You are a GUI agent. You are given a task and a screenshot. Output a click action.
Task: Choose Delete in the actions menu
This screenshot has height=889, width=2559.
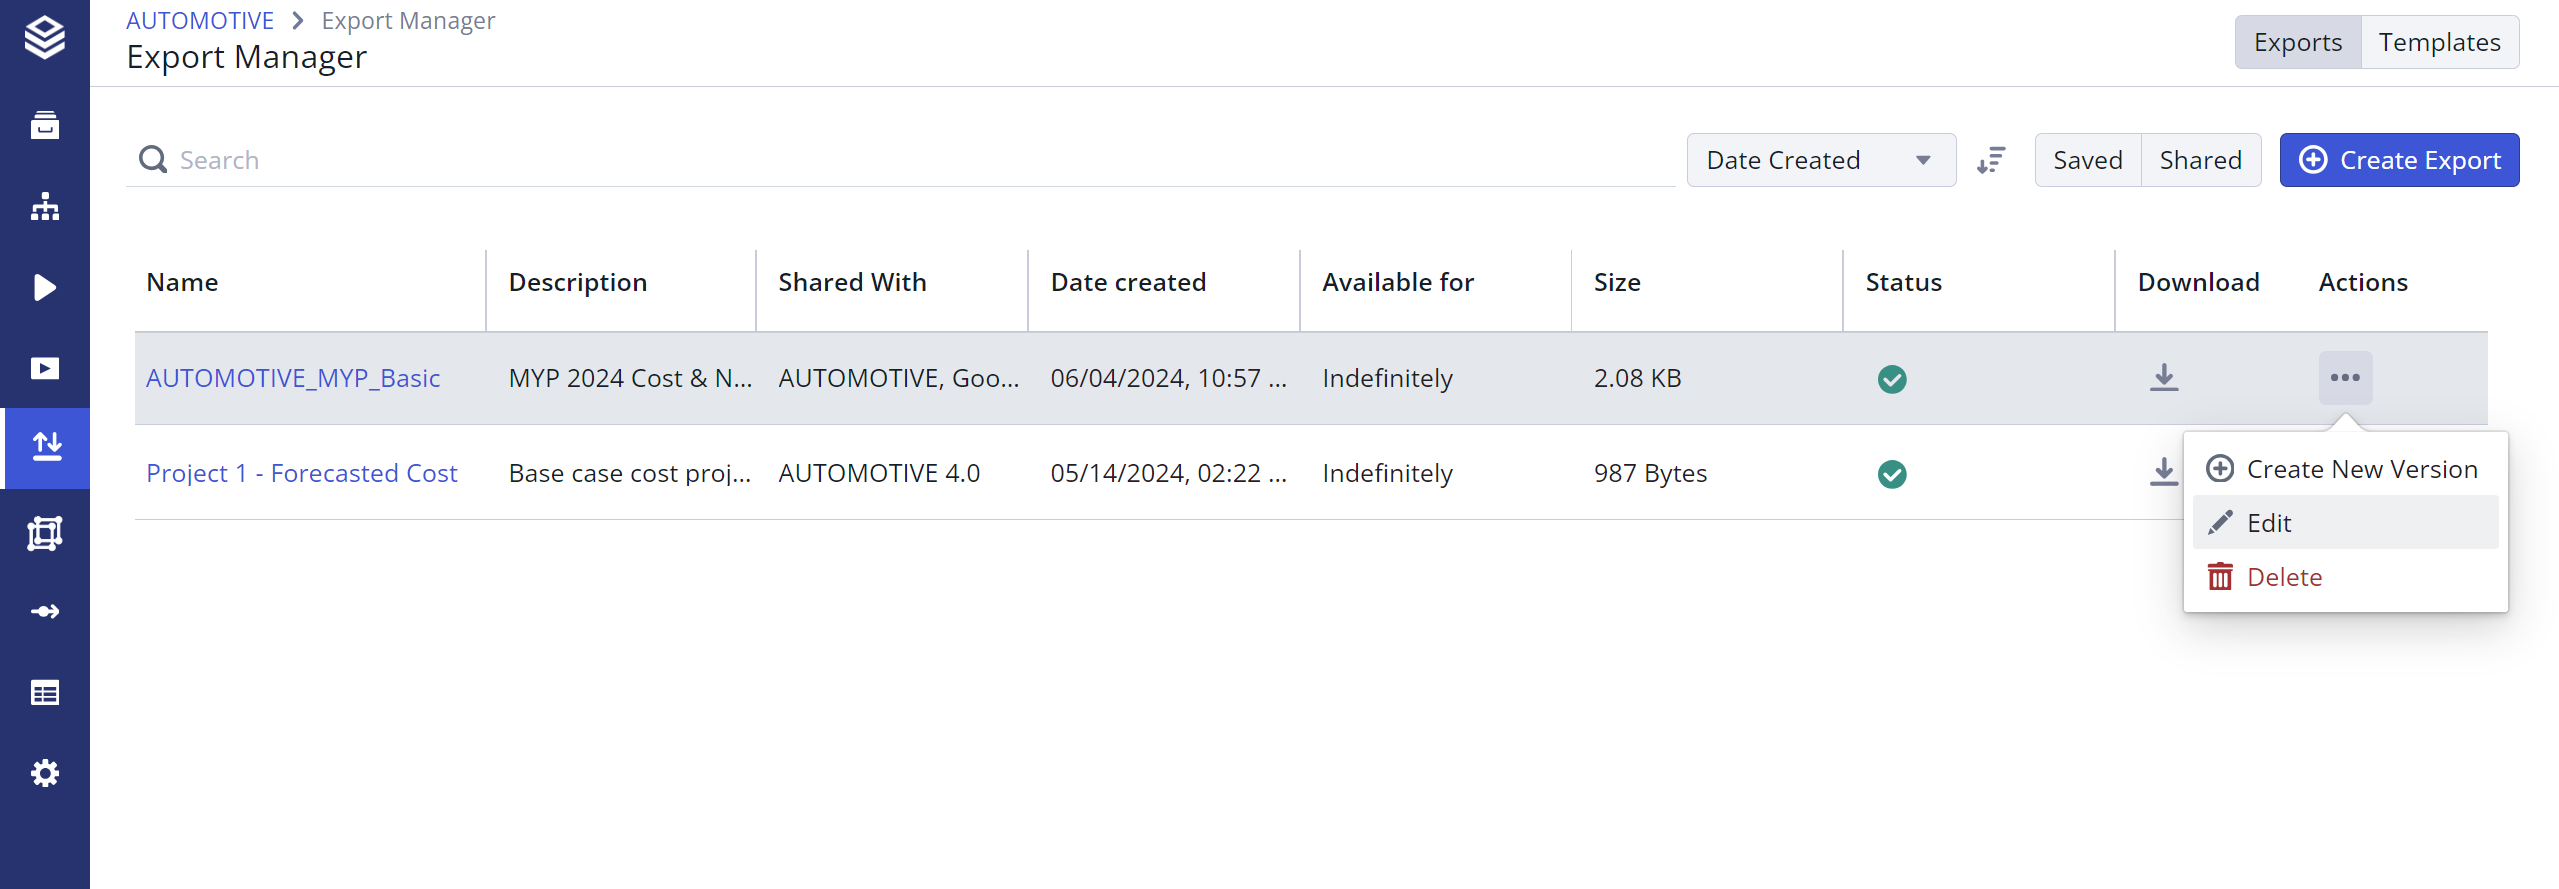2283,577
